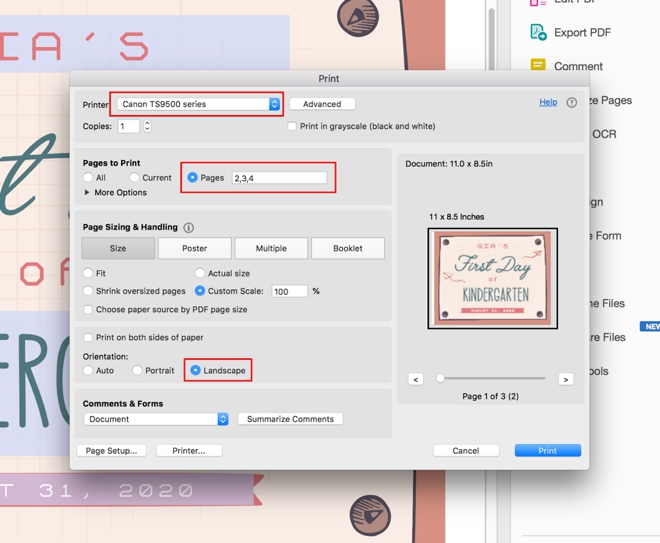Open Page Setup dialog

111,451
